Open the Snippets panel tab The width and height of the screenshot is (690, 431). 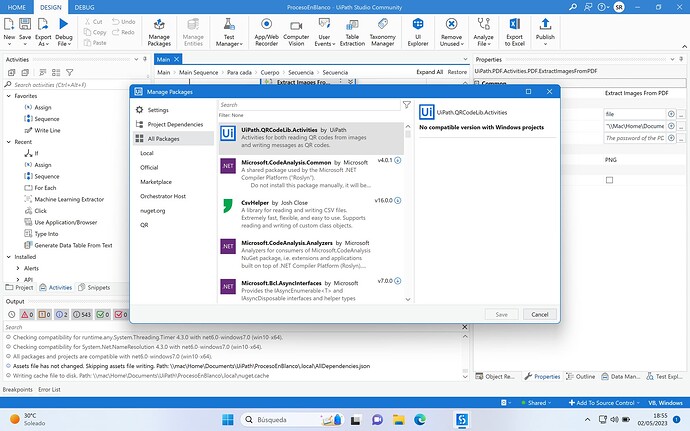click(94, 287)
